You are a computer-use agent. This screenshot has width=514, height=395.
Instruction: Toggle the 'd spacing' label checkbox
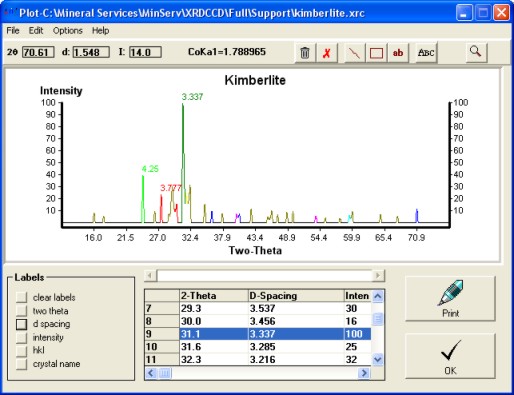pos(22,324)
